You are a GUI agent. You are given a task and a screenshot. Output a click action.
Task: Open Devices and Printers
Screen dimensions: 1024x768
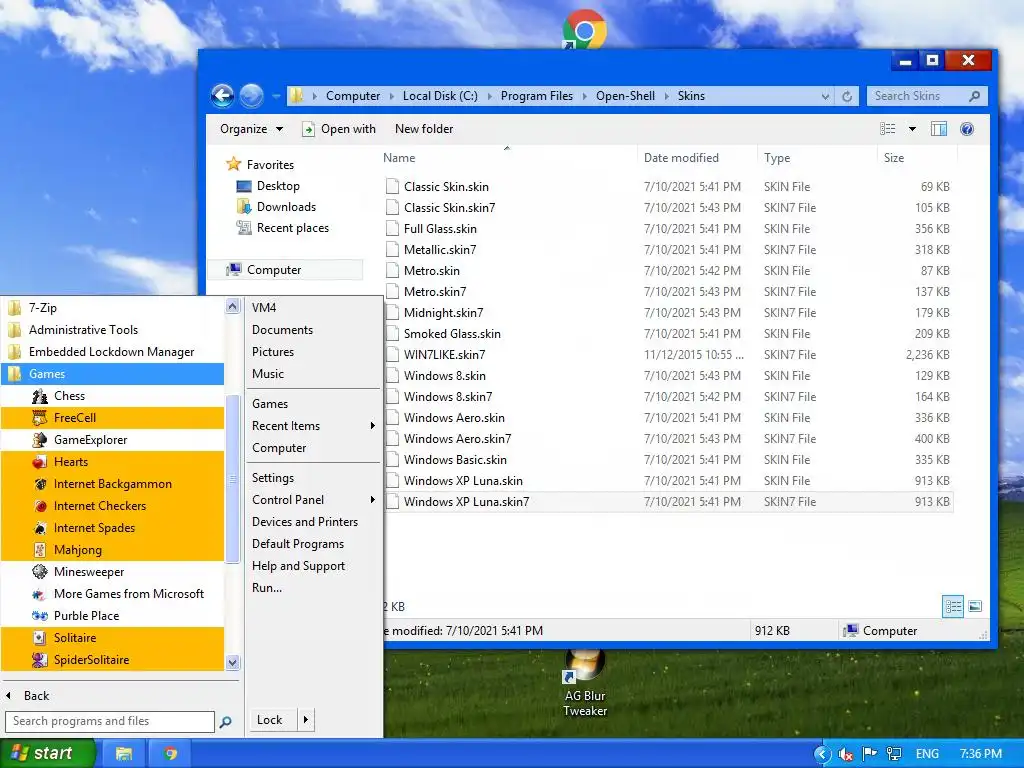(313, 522)
